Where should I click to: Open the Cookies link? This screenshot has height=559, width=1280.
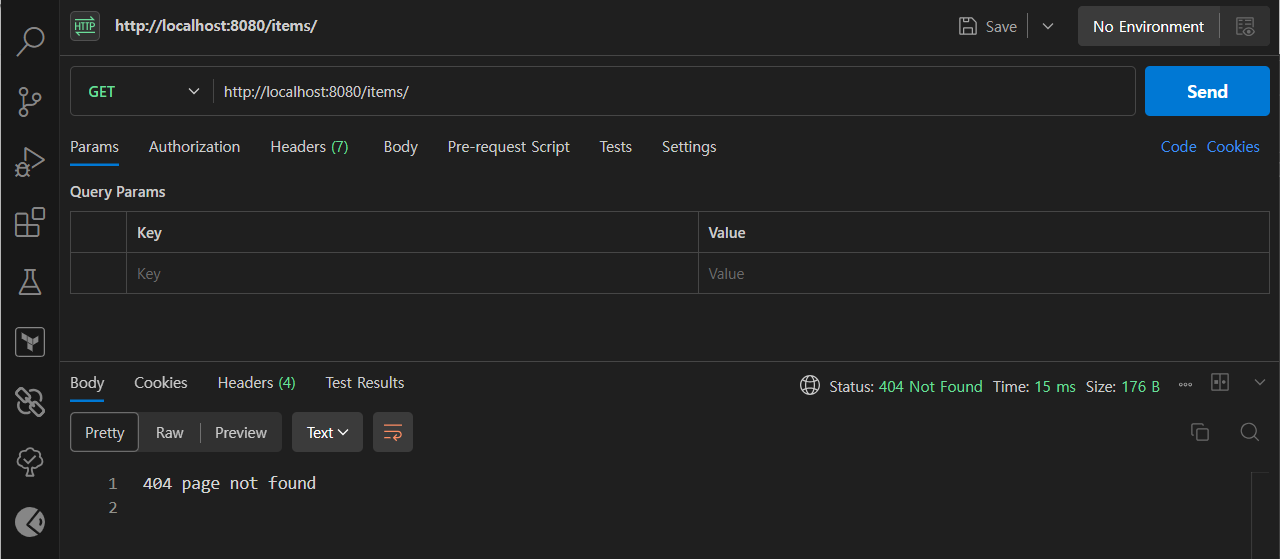click(x=1233, y=147)
